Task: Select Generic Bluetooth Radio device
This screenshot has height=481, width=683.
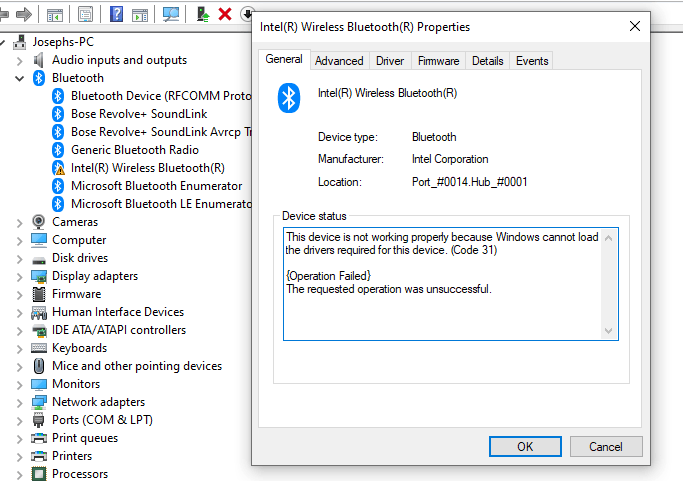Action: (x=135, y=150)
